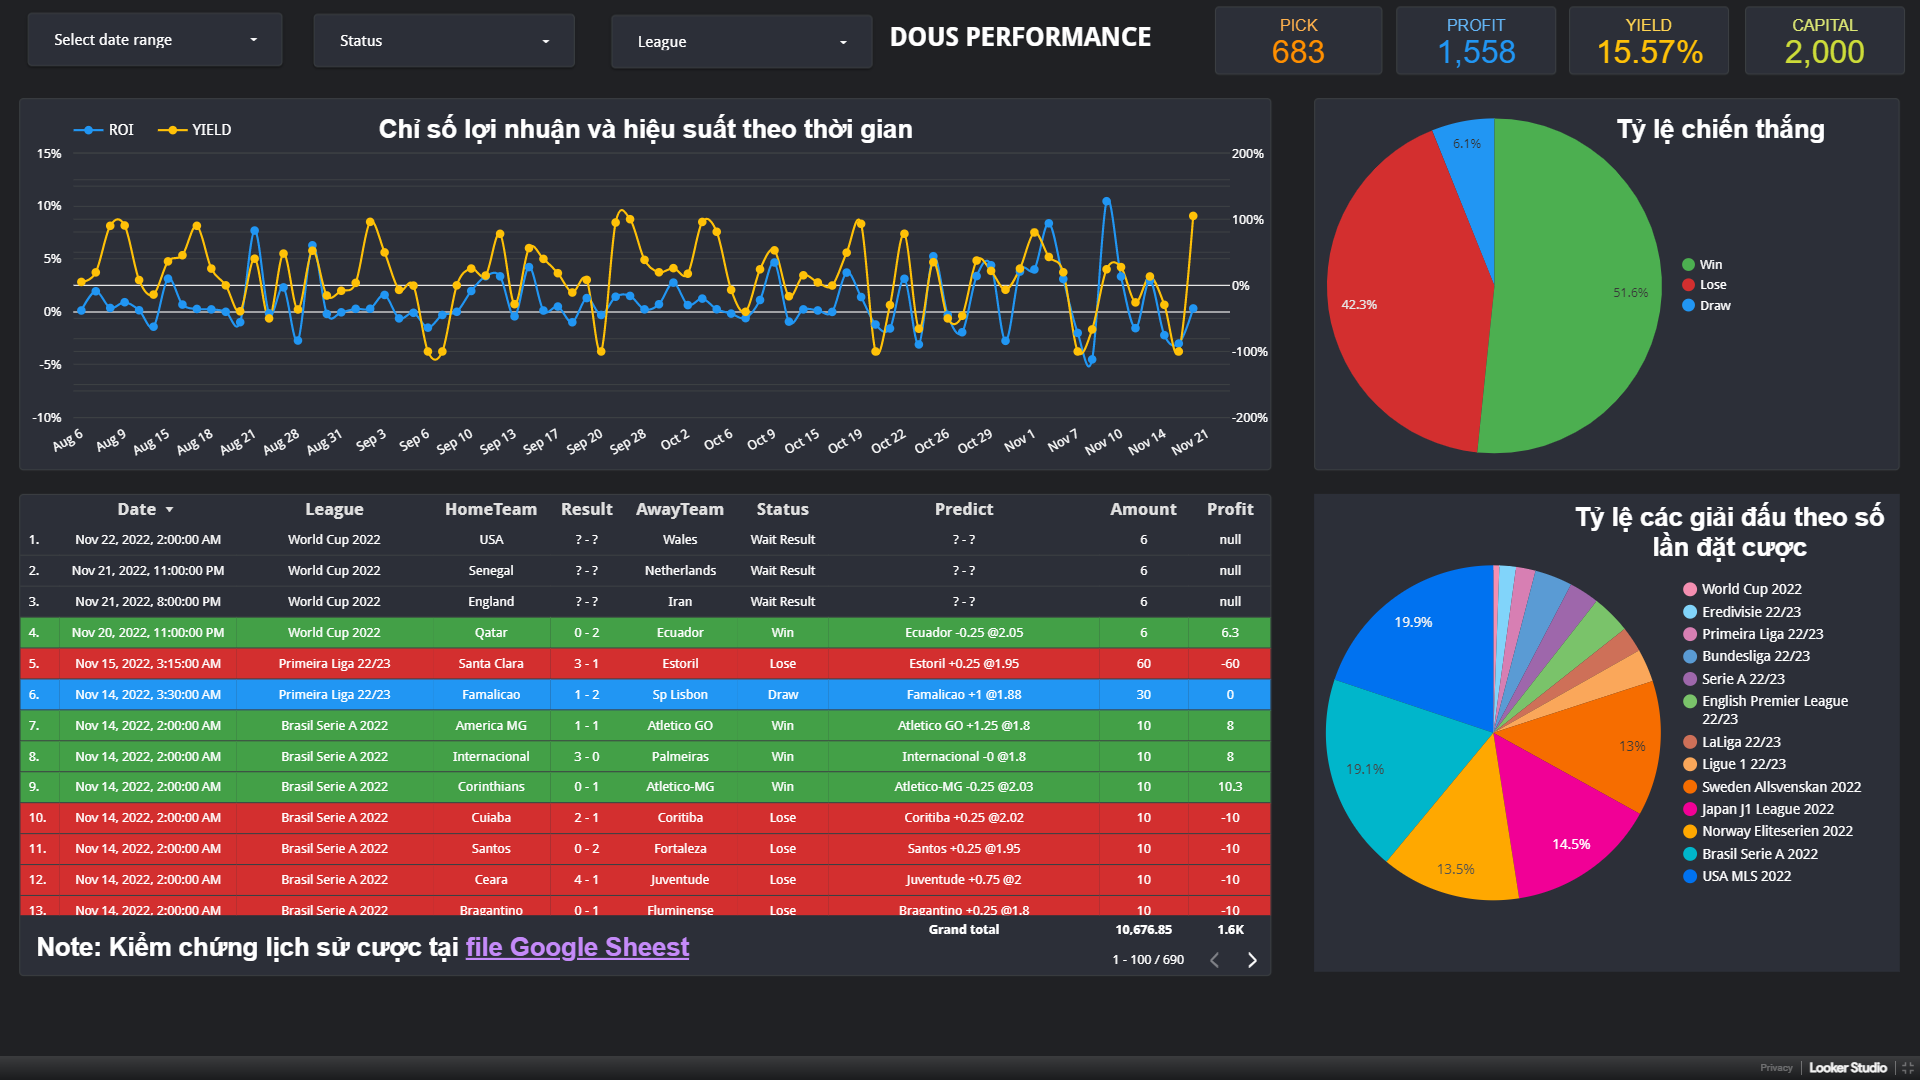Sort table by Profit column header

1229,509
